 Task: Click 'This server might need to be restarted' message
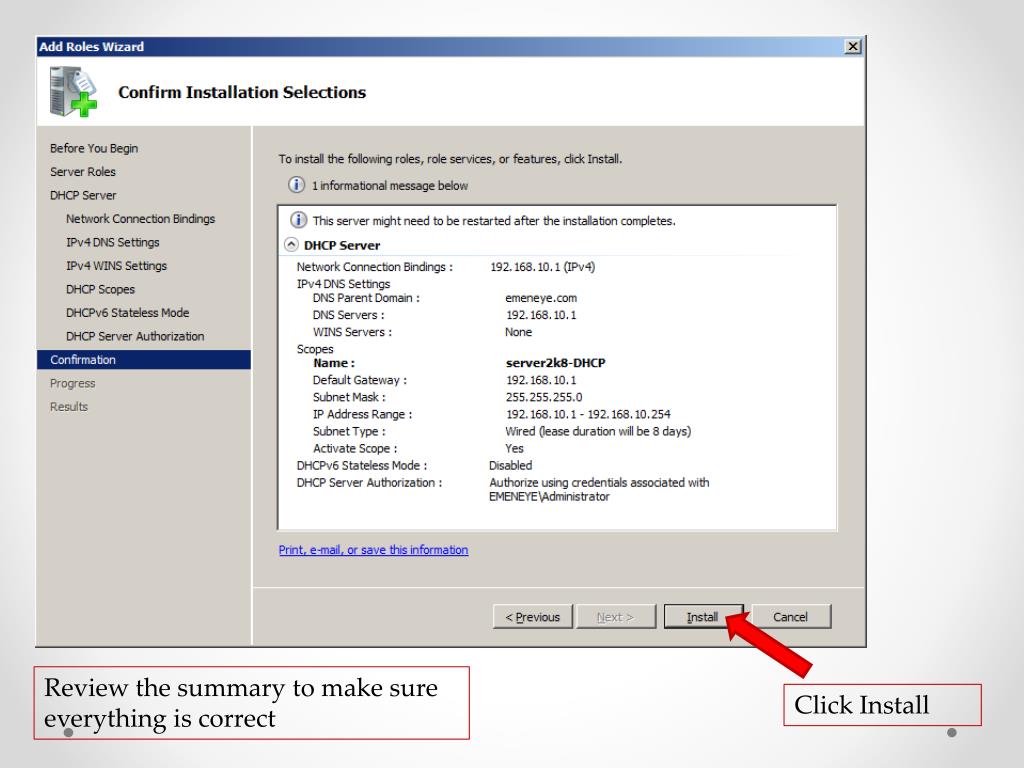494,221
